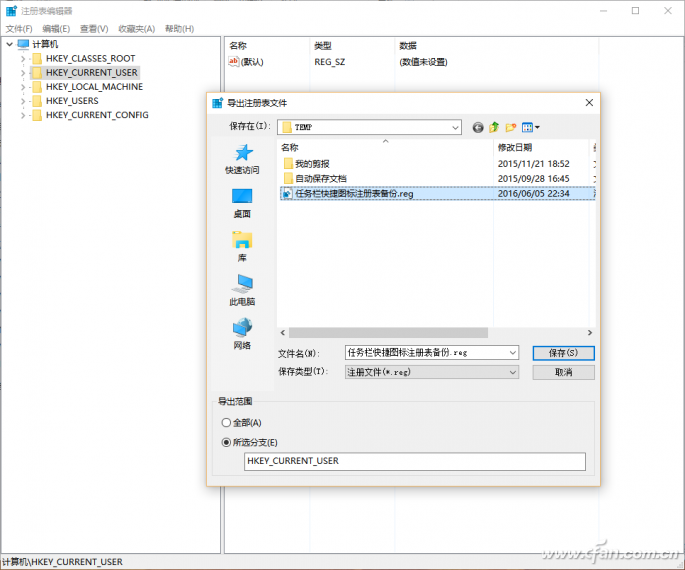Click the 2016/06/05 22:34 date cell
The image size is (685, 570).
click(x=533, y=193)
